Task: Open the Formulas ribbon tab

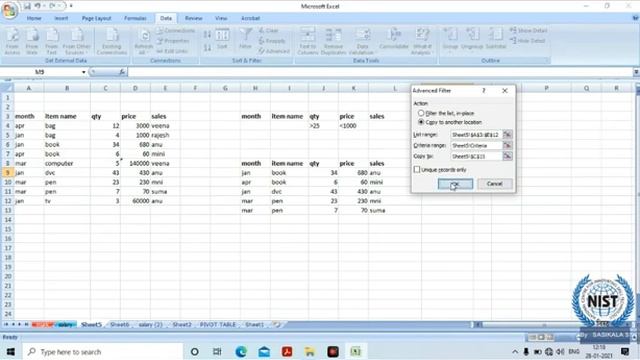Action: 135,18
